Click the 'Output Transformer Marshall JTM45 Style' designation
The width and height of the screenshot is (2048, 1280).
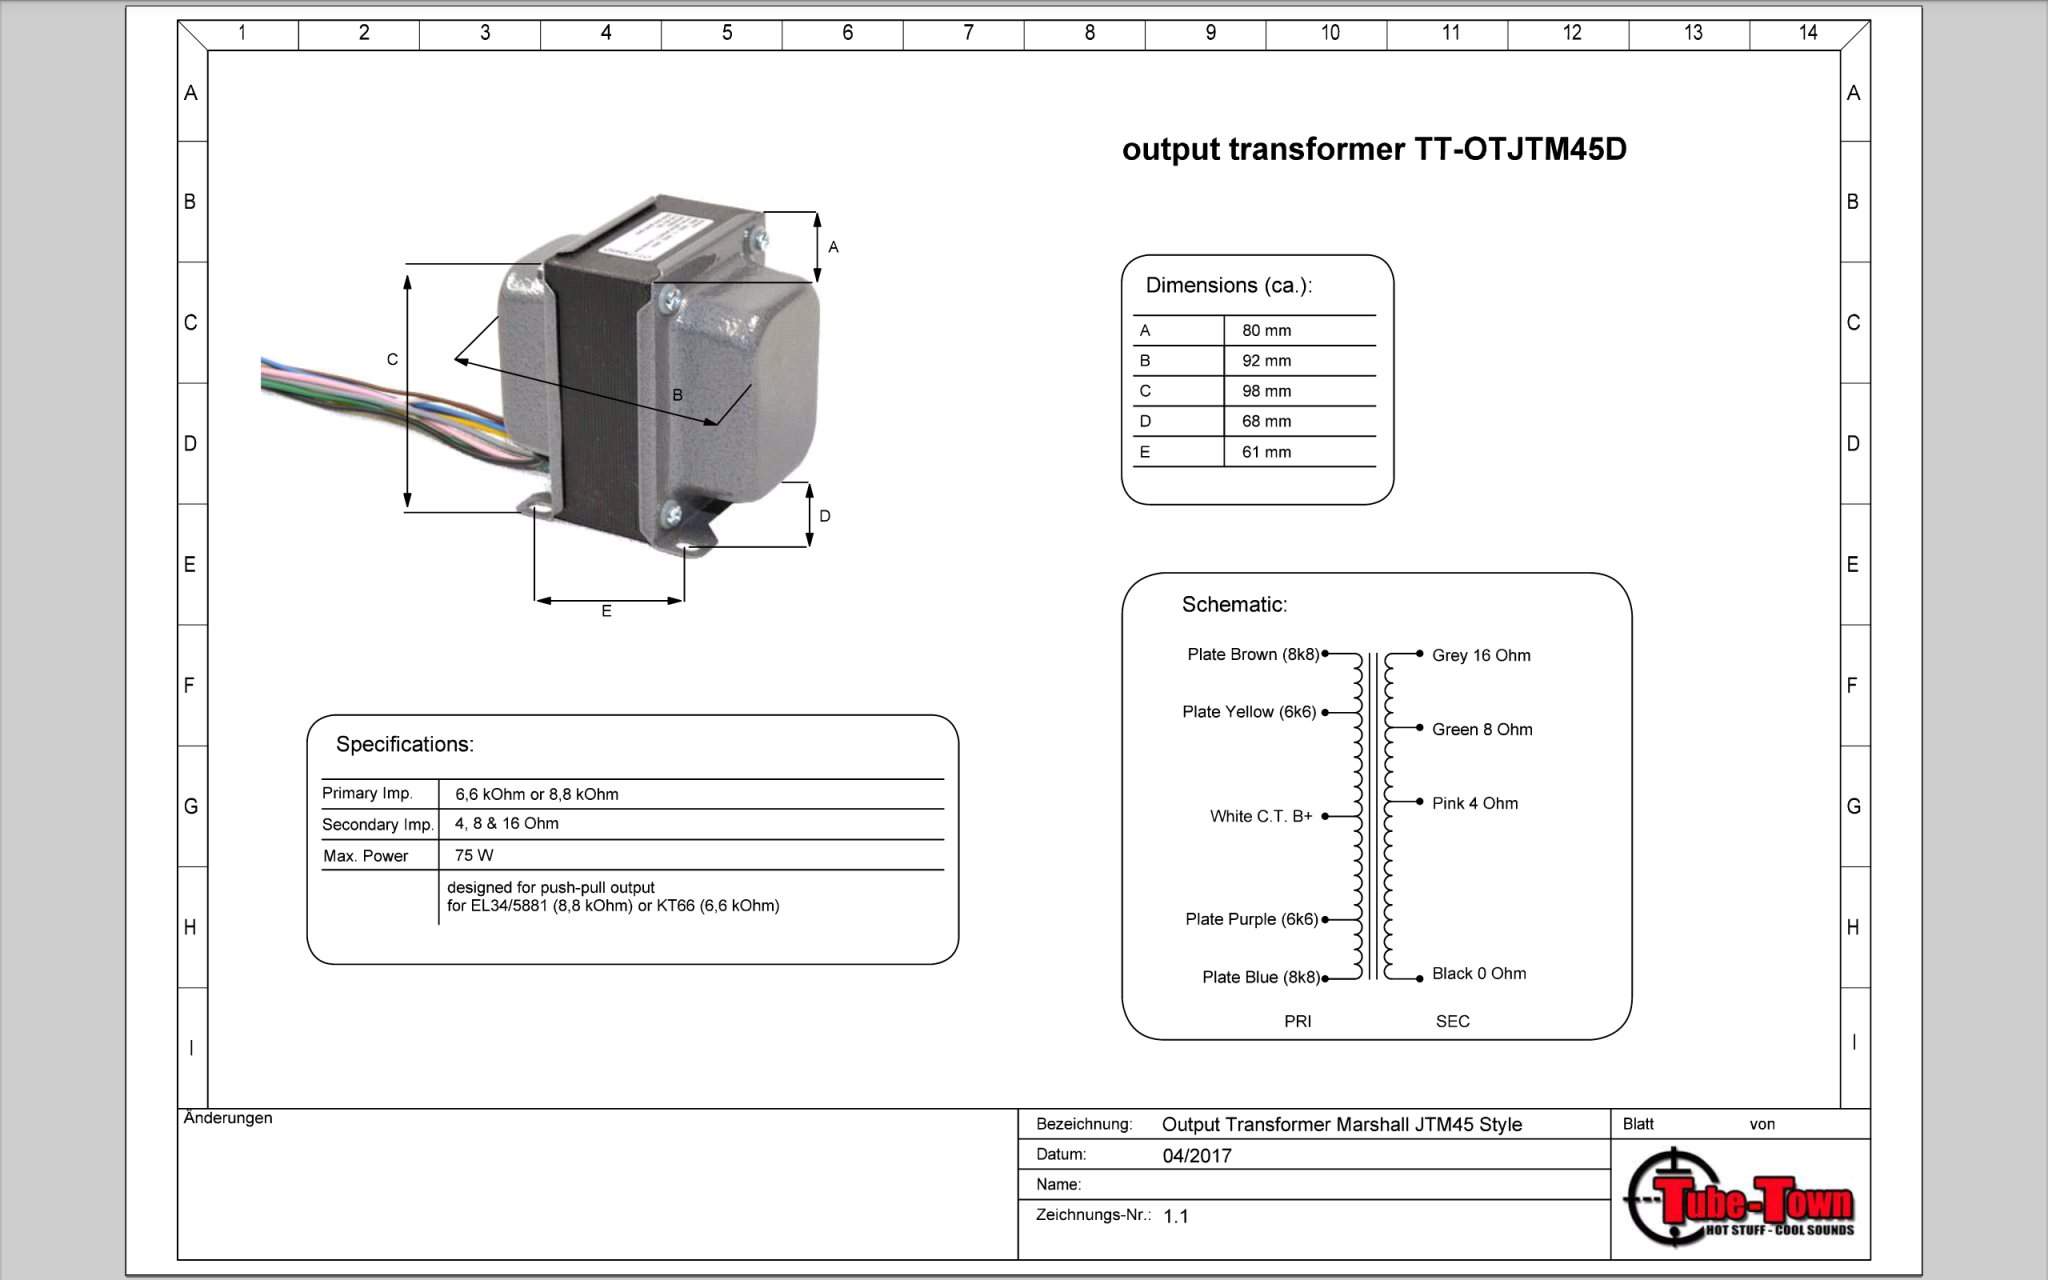[x=1341, y=1125]
